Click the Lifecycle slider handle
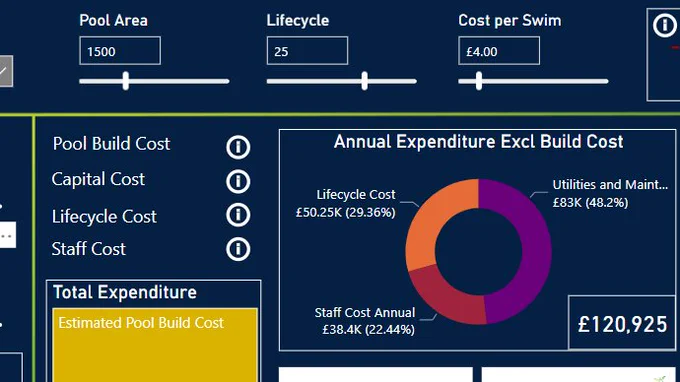 point(365,81)
